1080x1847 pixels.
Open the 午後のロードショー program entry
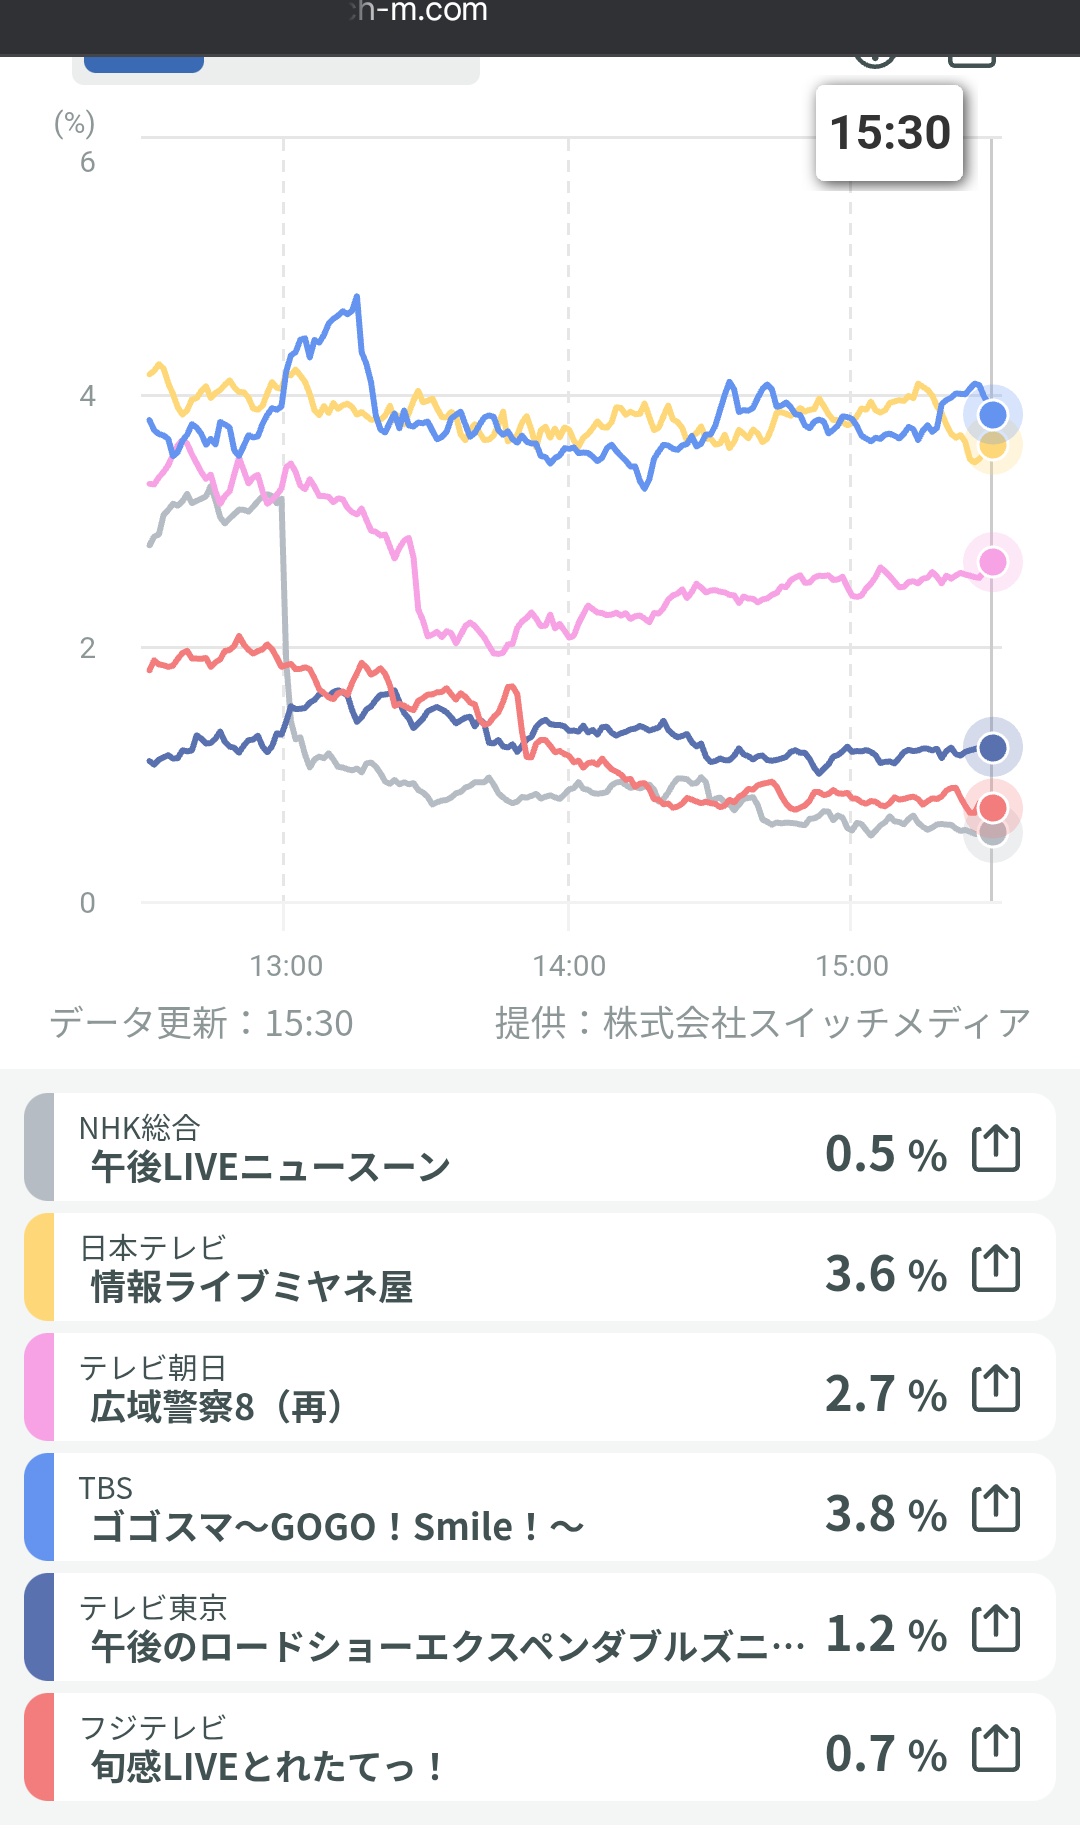(x=446, y=1646)
